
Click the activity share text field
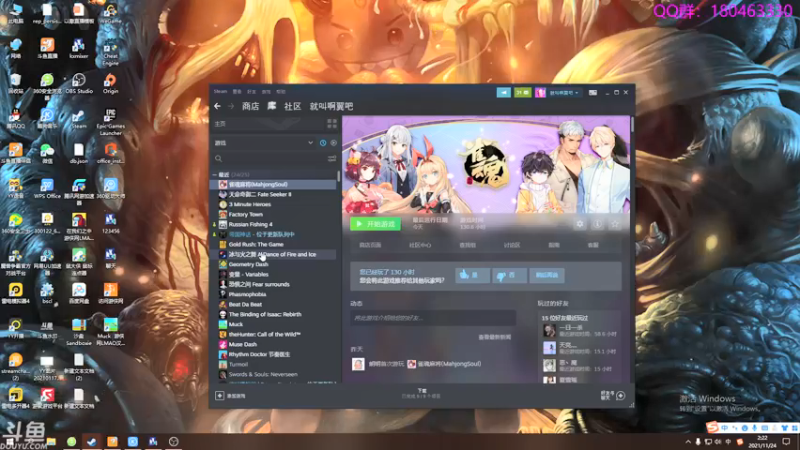tap(433, 318)
